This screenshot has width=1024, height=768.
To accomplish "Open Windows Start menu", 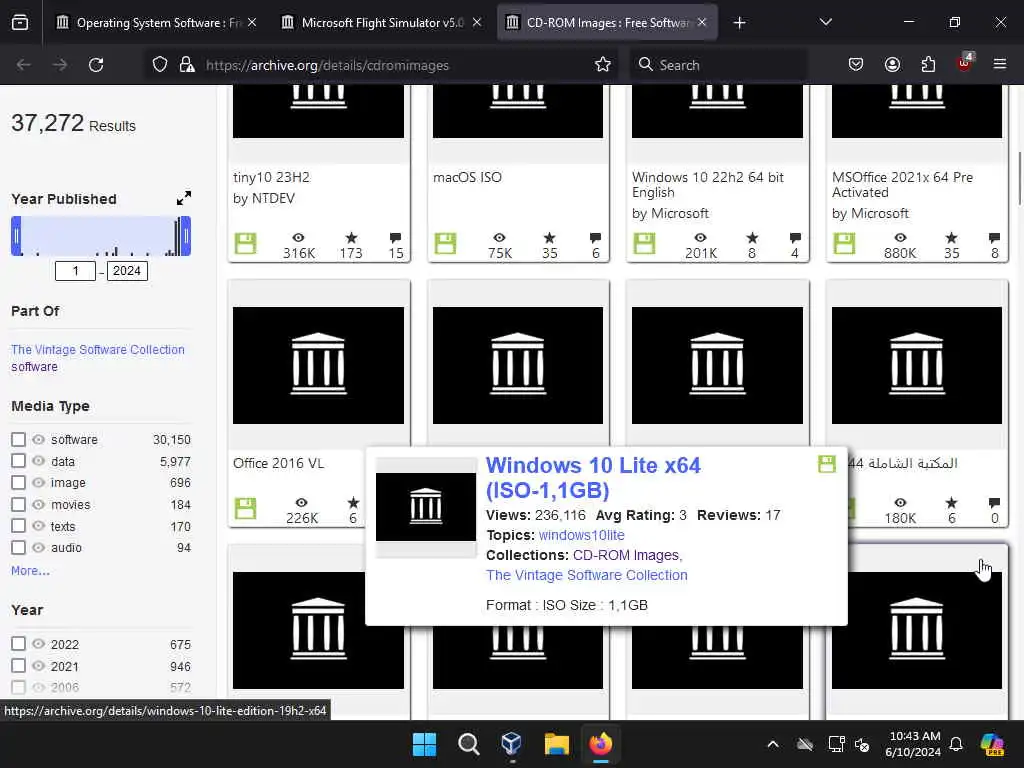I will (x=424, y=744).
